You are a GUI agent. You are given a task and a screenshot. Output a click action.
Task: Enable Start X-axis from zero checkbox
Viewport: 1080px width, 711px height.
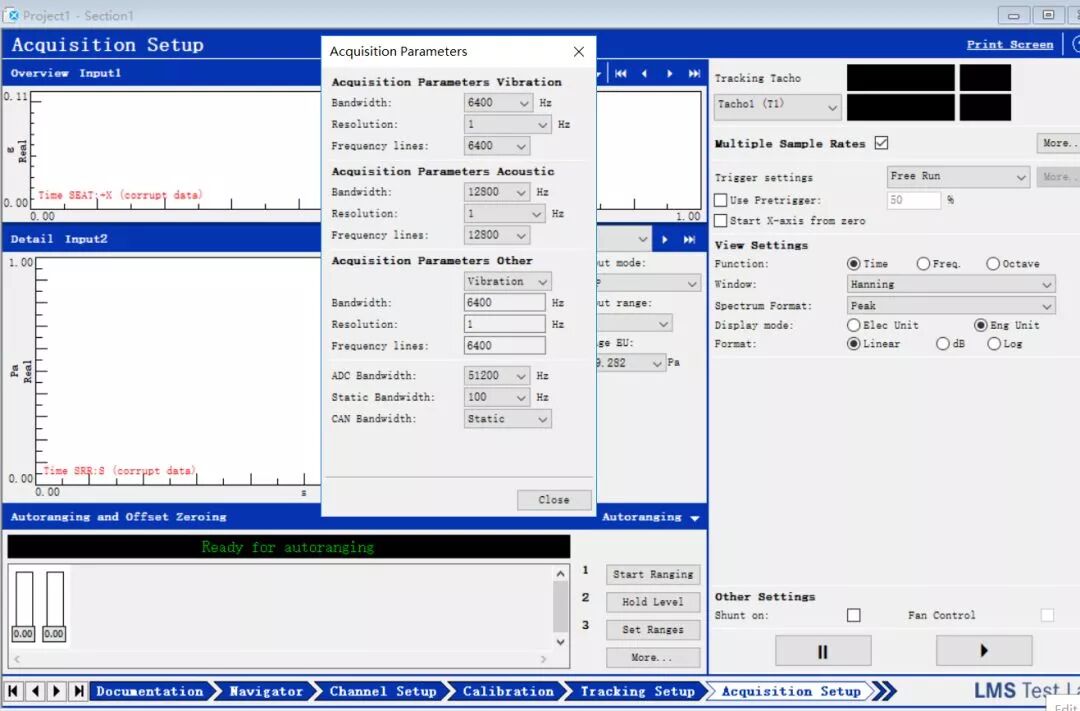click(720, 220)
